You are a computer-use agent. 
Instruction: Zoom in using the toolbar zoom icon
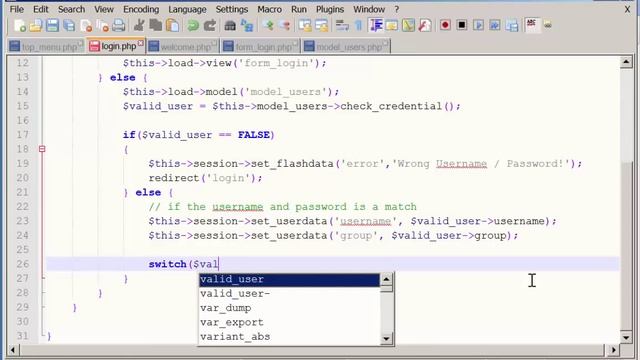(x=268, y=26)
